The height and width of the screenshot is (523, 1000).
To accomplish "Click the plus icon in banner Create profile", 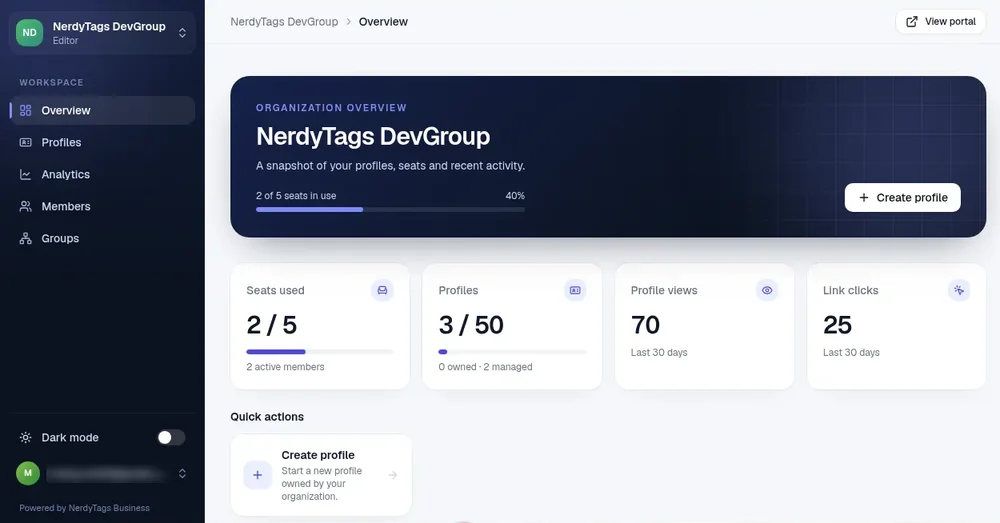I will [864, 198].
